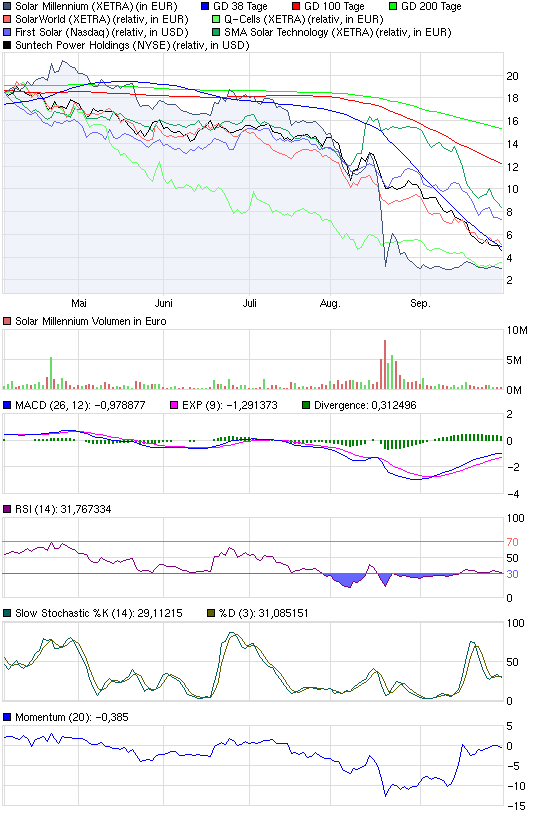Click the olive %D (3) legend swatch
Viewport: 545px width, 814px height.
click(211, 613)
